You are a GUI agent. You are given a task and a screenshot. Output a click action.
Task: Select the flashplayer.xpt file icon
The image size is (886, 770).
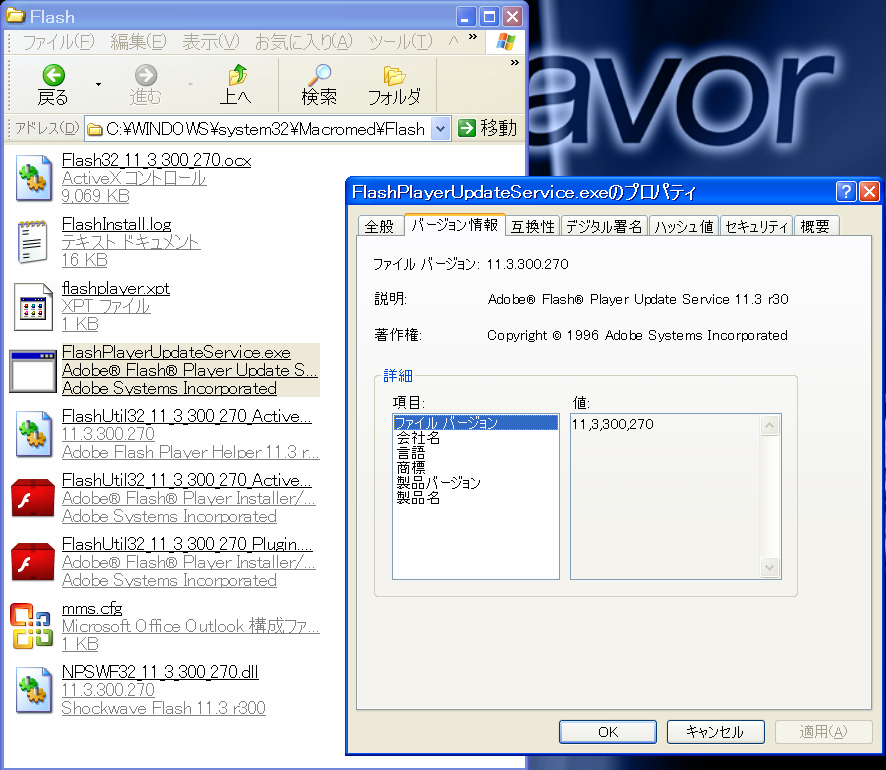(x=33, y=307)
